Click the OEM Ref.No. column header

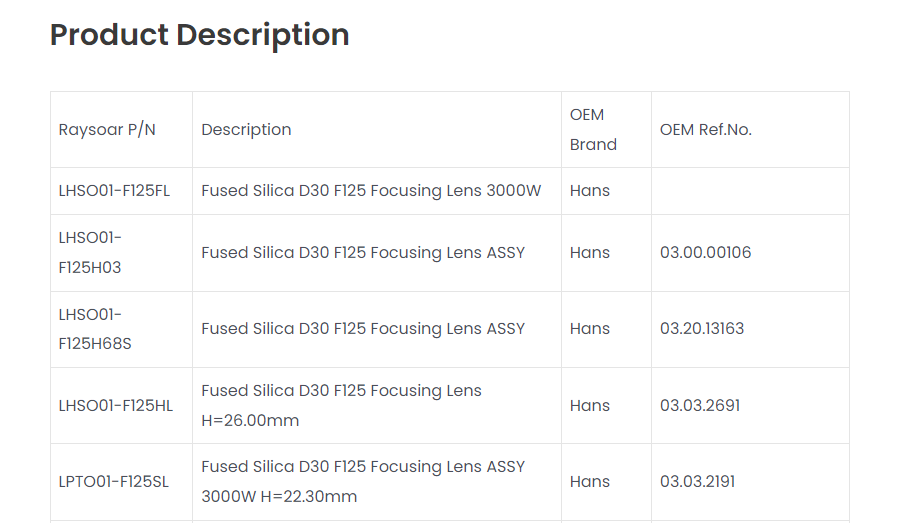(x=705, y=130)
